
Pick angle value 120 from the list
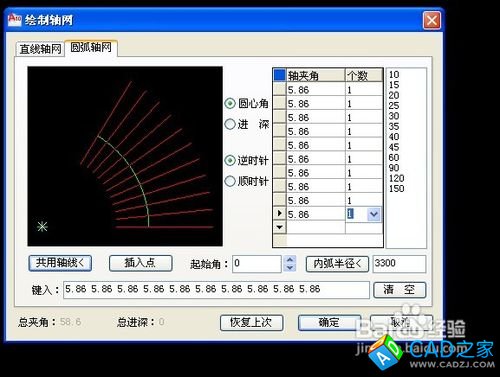(x=397, y=178)
